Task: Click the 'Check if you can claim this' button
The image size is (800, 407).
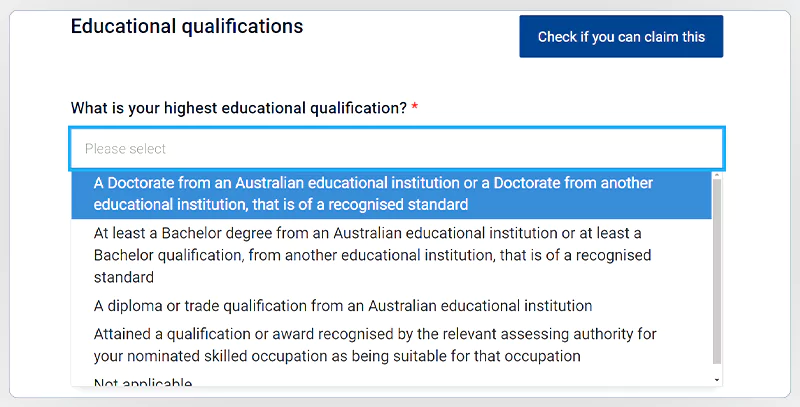Action: click(621, 37)
